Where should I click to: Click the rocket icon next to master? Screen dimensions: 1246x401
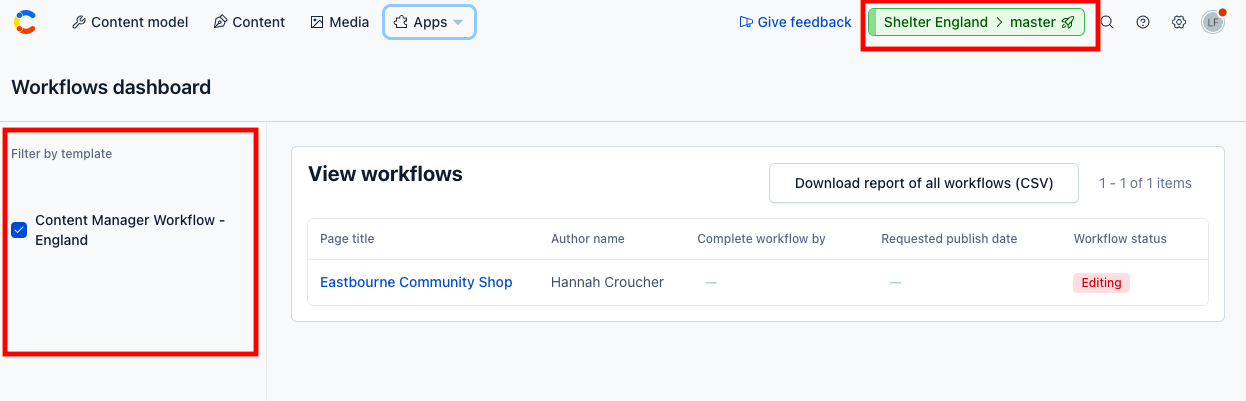1068,22
